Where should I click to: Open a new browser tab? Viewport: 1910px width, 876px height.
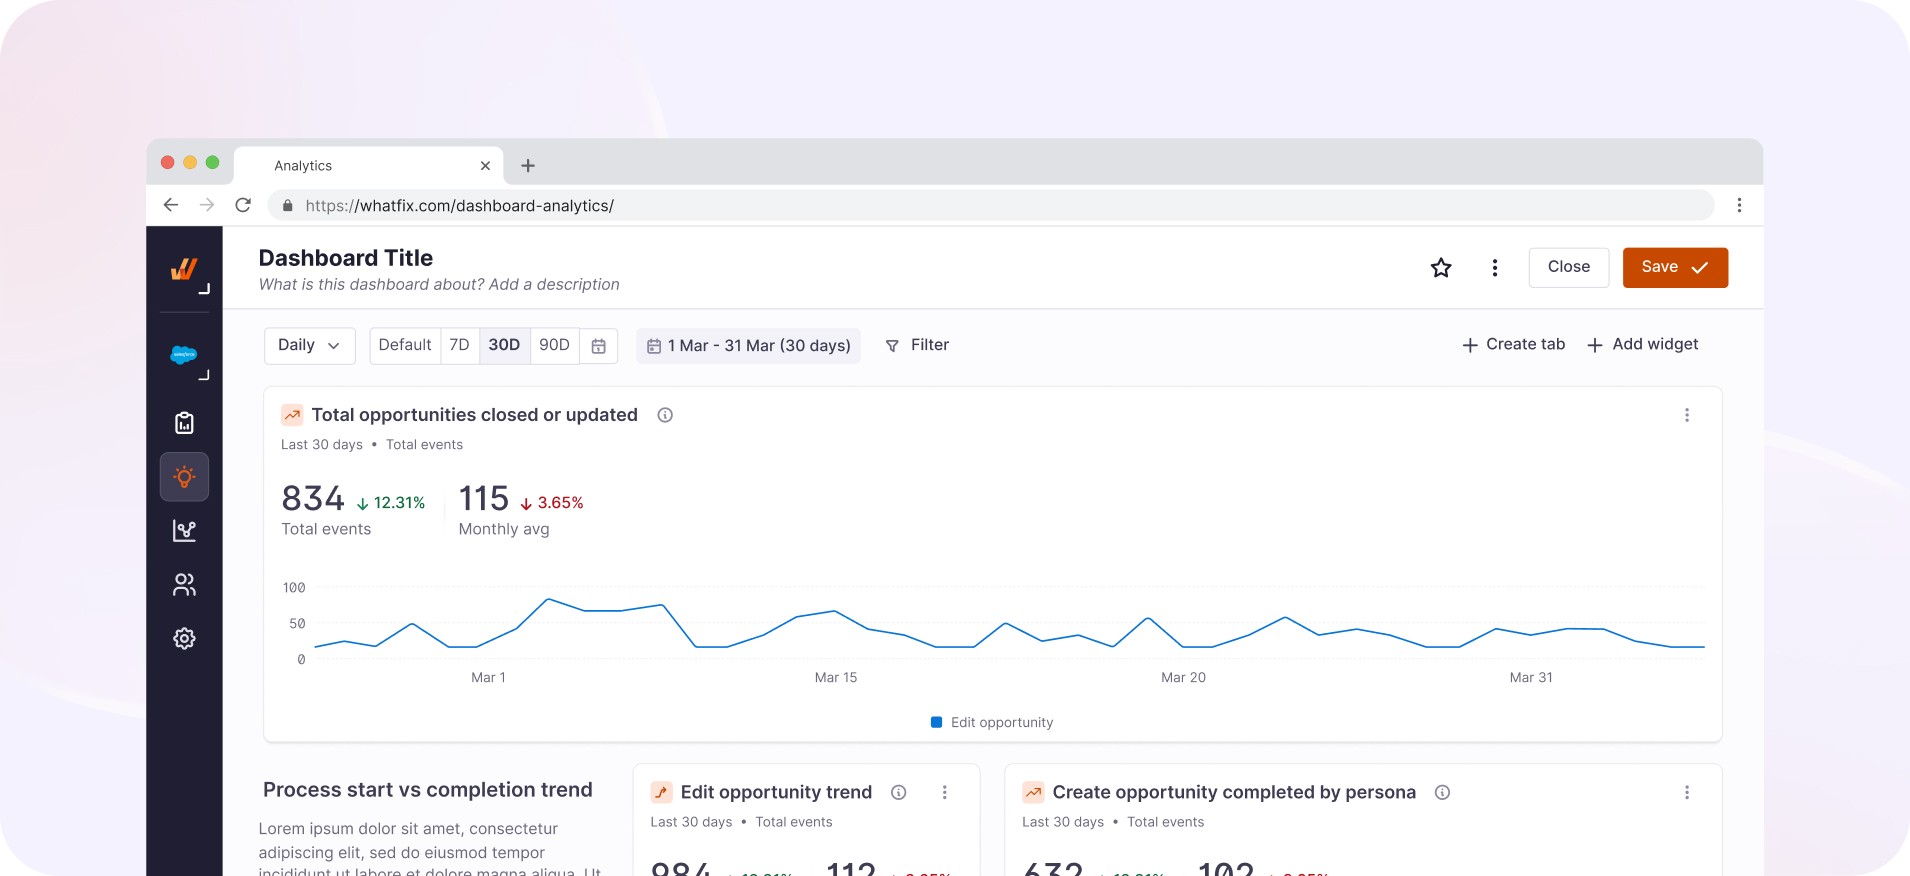pos(528,165)
